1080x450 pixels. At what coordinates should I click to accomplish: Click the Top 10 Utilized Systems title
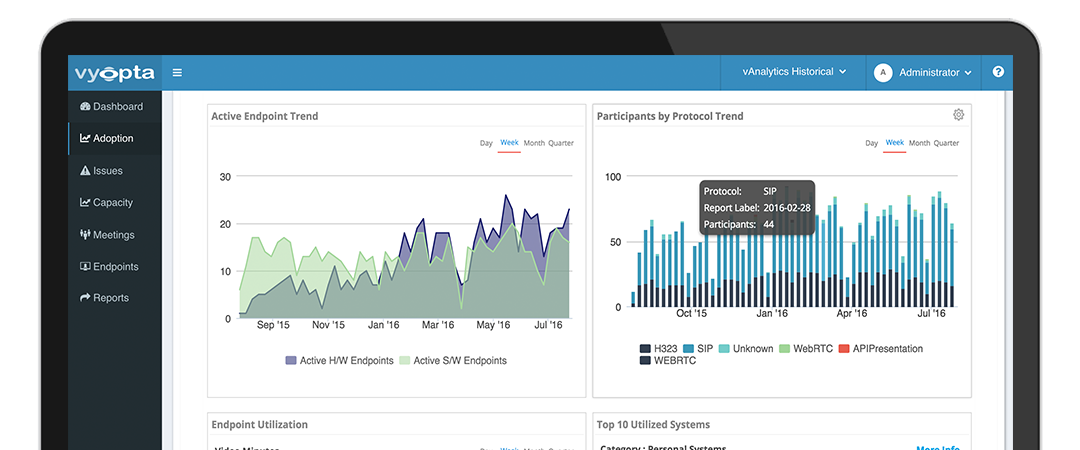653,425
